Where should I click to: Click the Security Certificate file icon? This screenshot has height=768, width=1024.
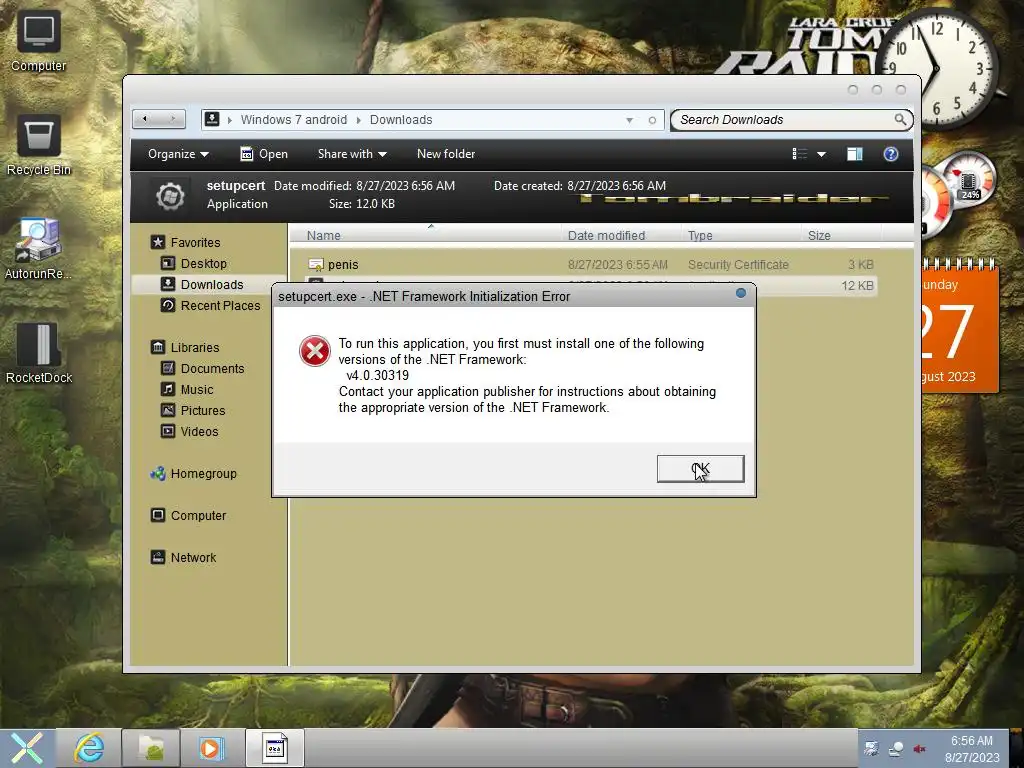(x=315, y=264)
